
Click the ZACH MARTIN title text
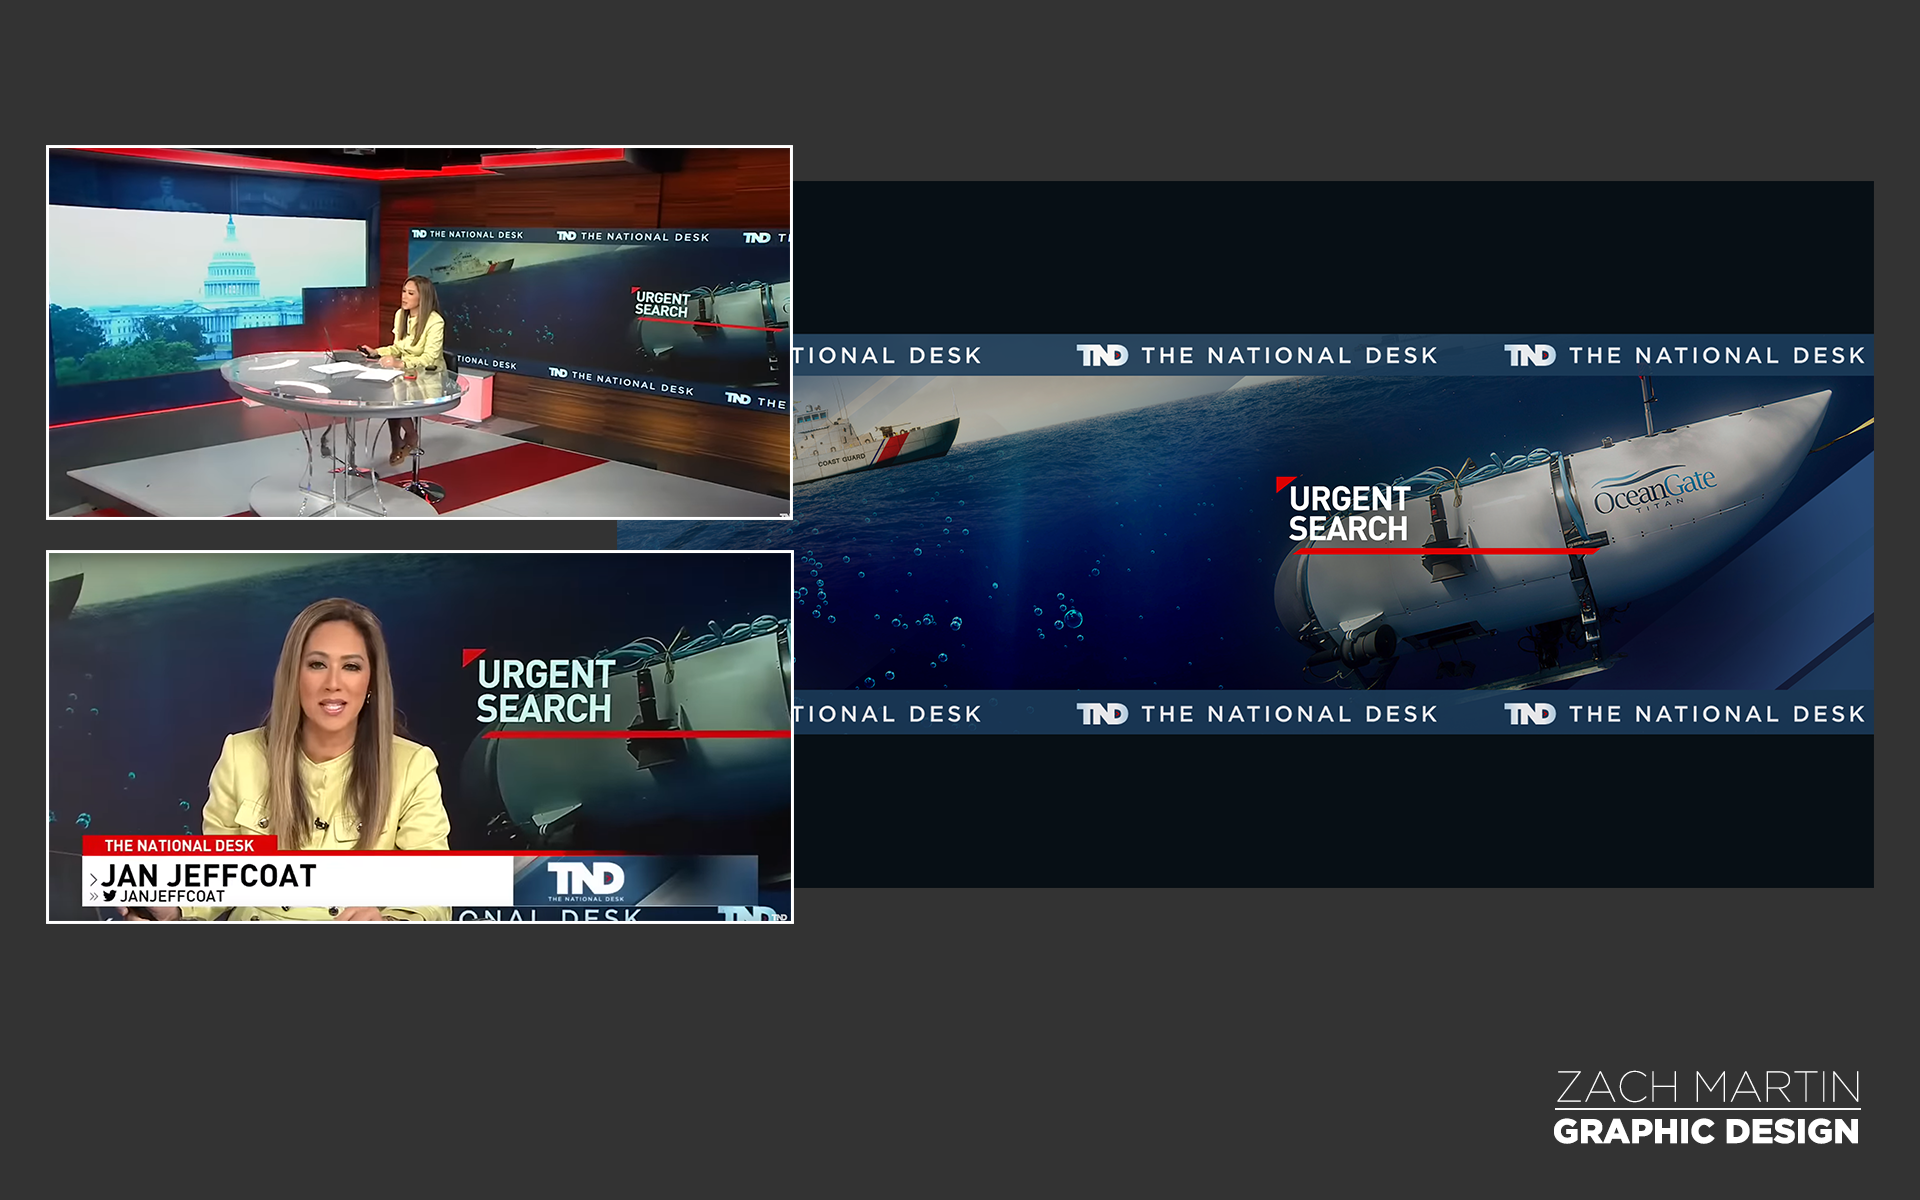[1707, 1087]
